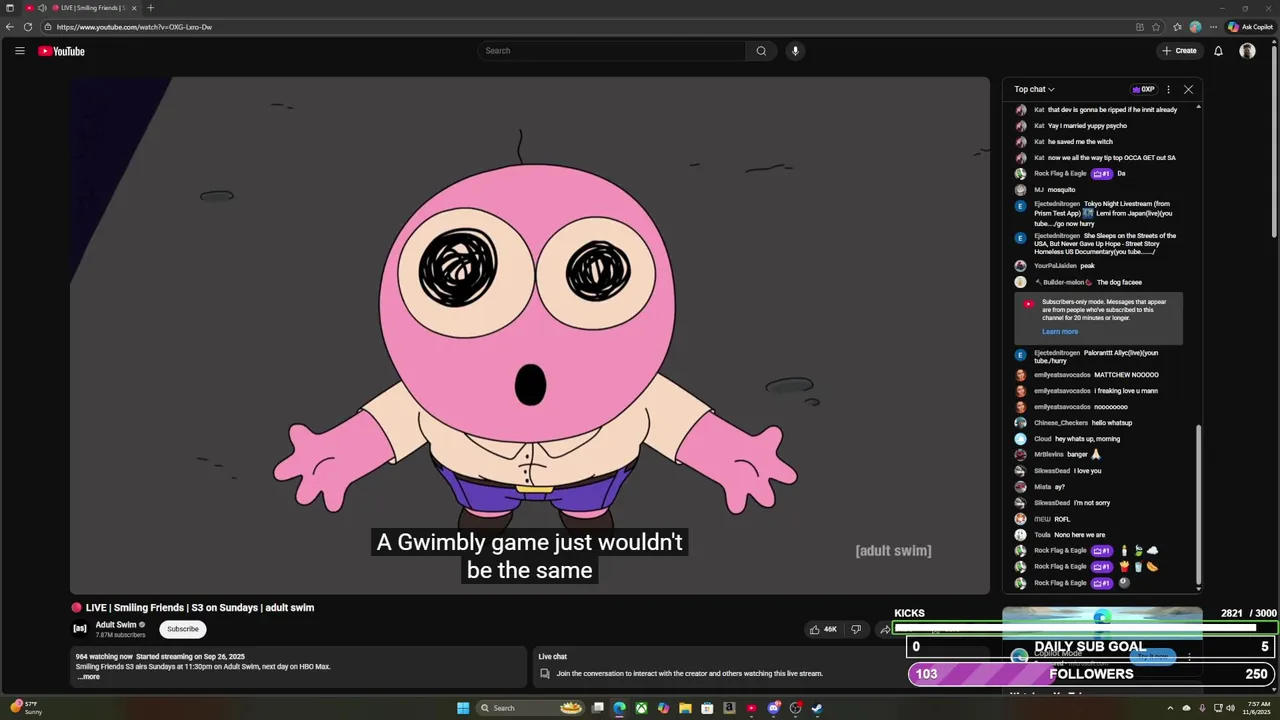Open Windows Start menu
1280x720 pixels.
[463, 708]
